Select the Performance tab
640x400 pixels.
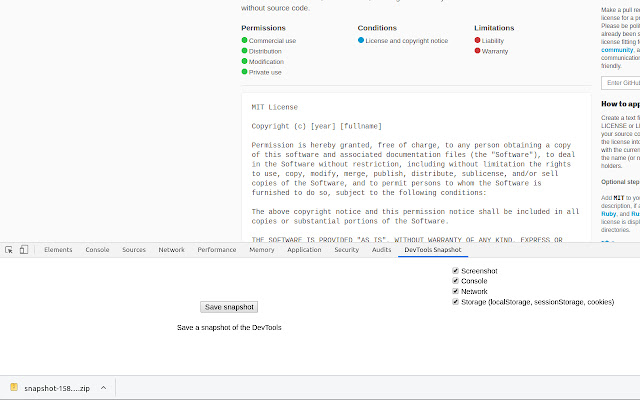point(217,250)
